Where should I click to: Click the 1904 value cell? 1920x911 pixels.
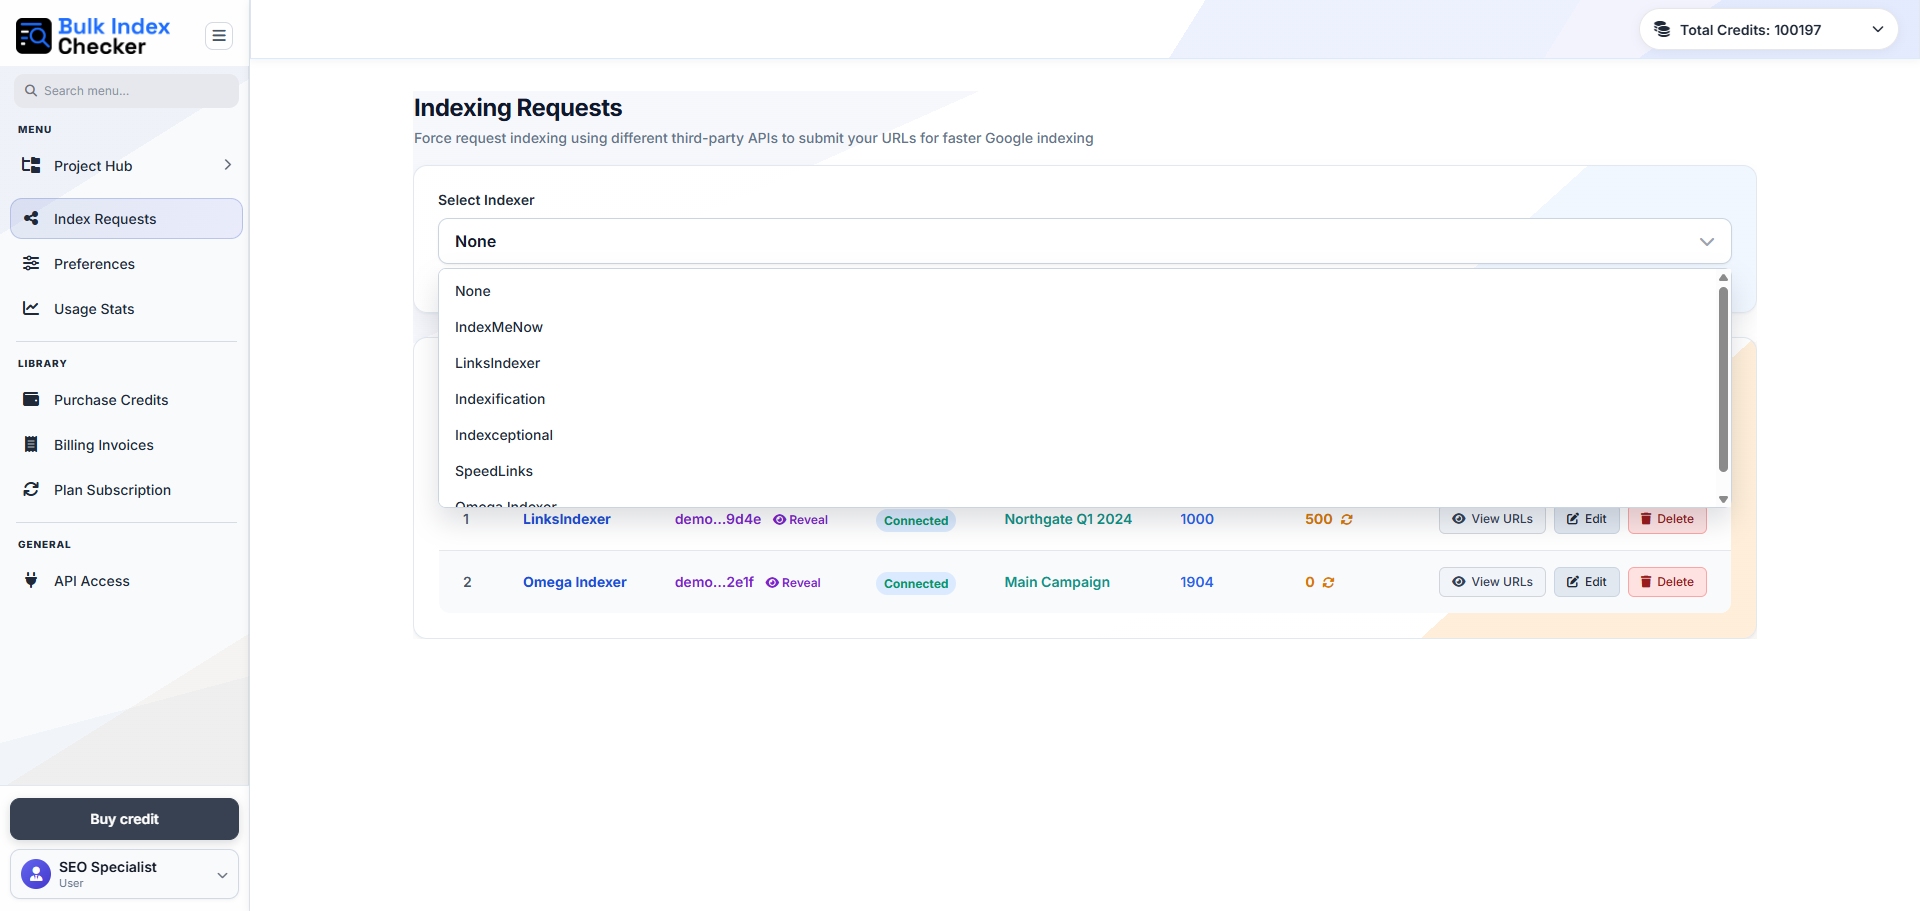pyautogui.click(x=1197, y=582)
